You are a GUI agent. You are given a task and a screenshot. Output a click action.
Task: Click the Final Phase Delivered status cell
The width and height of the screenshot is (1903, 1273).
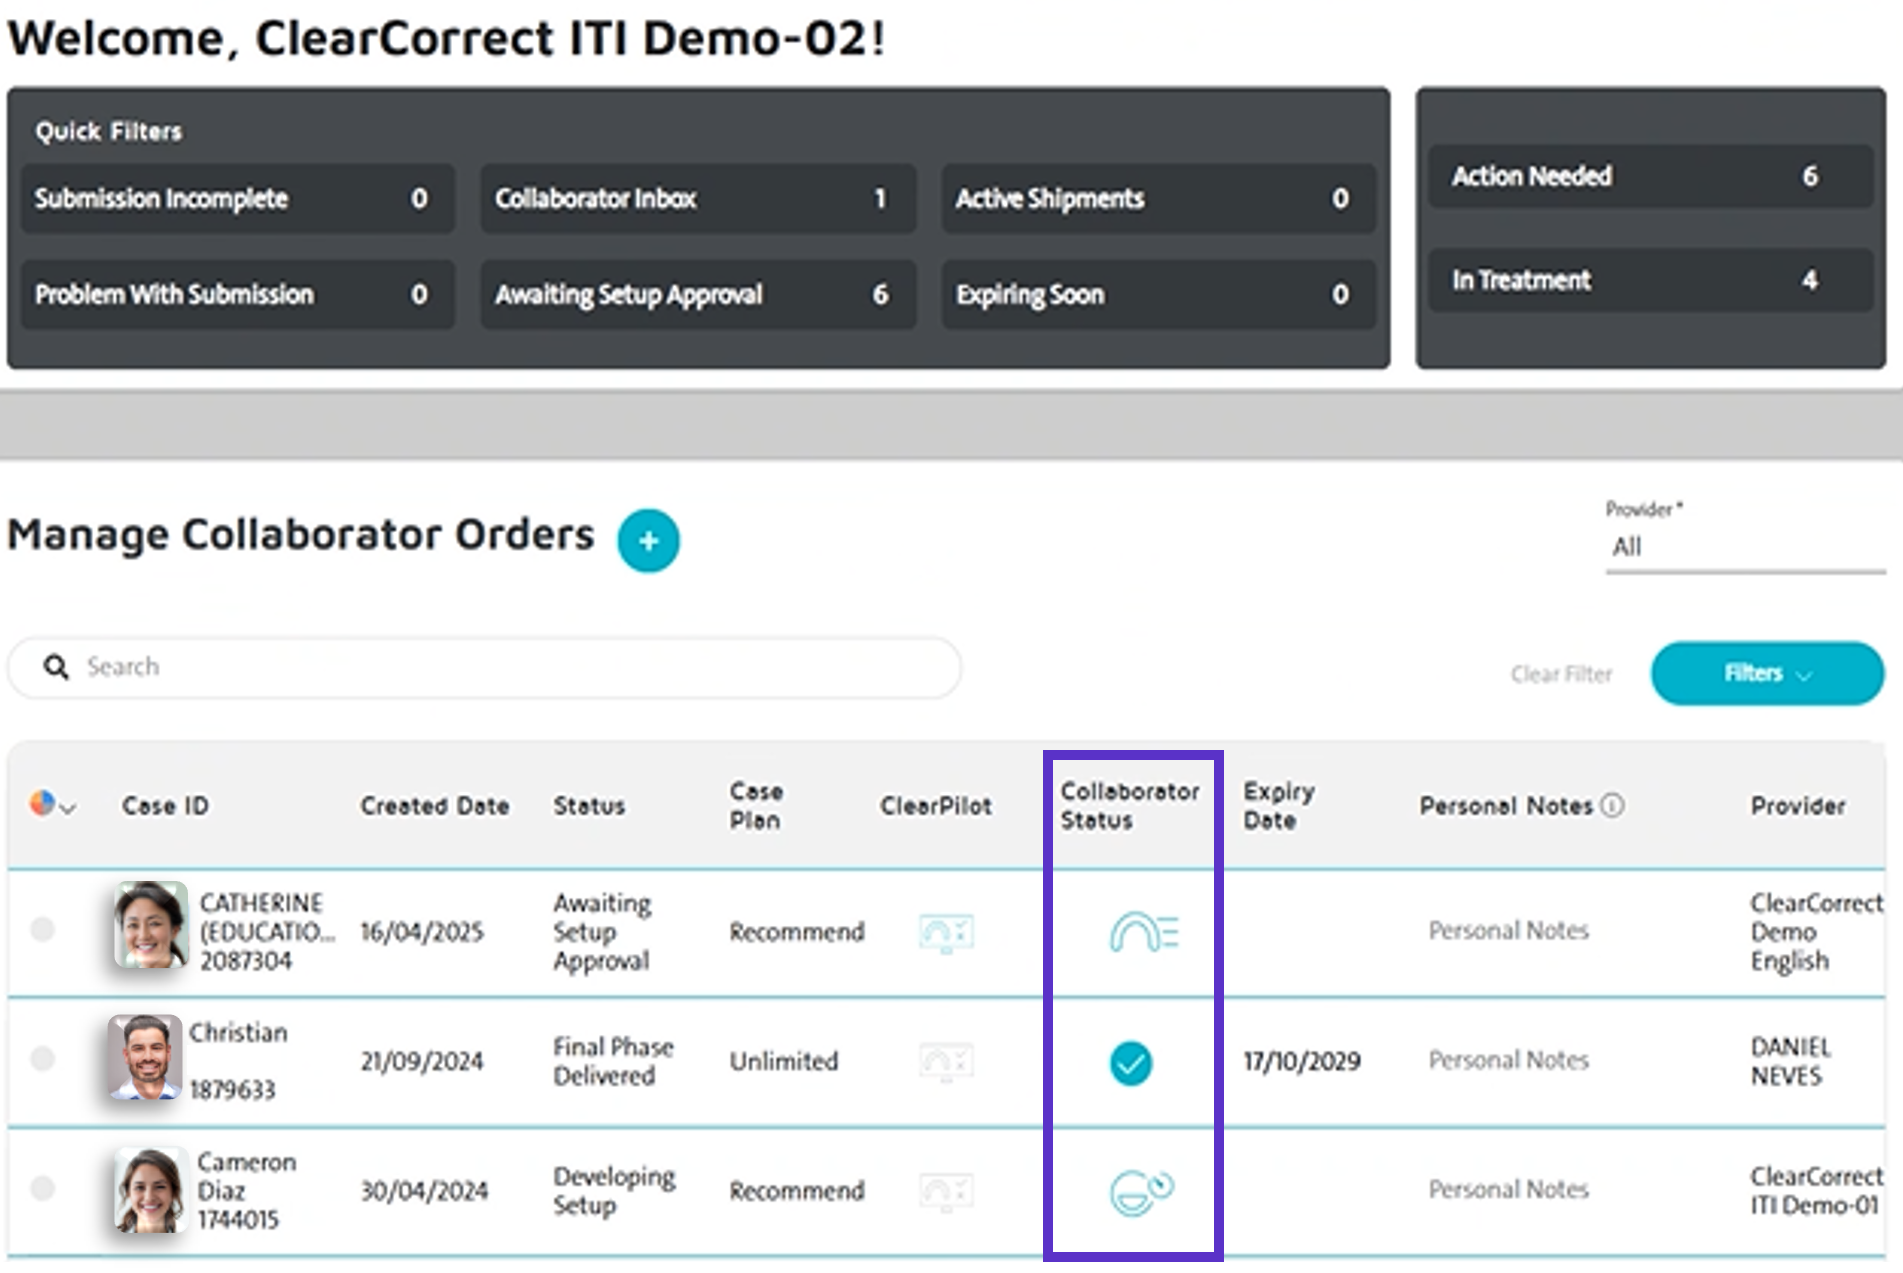coord(613,1061)
